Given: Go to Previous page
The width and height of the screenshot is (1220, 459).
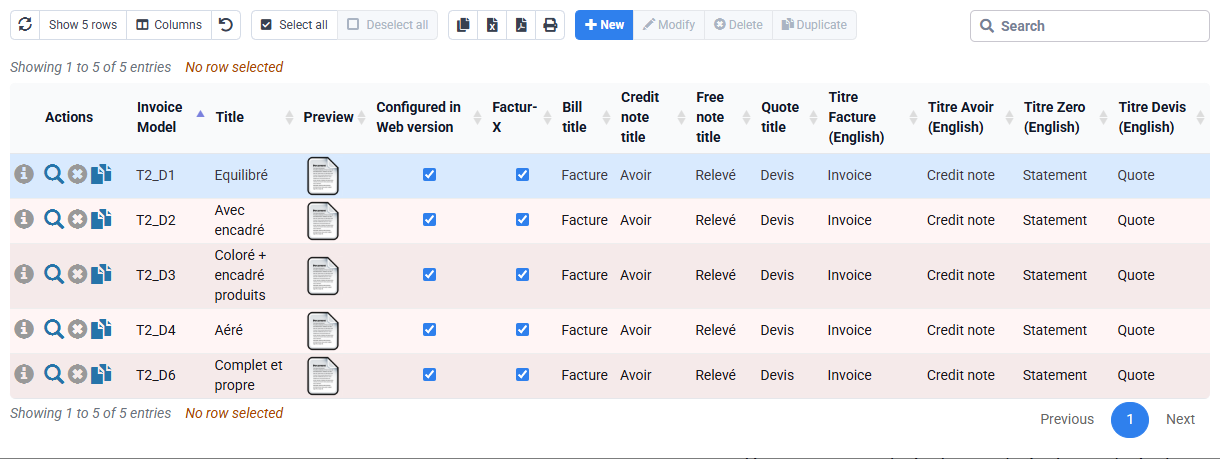Looking at the screenshot, I should coord(1067,419).
